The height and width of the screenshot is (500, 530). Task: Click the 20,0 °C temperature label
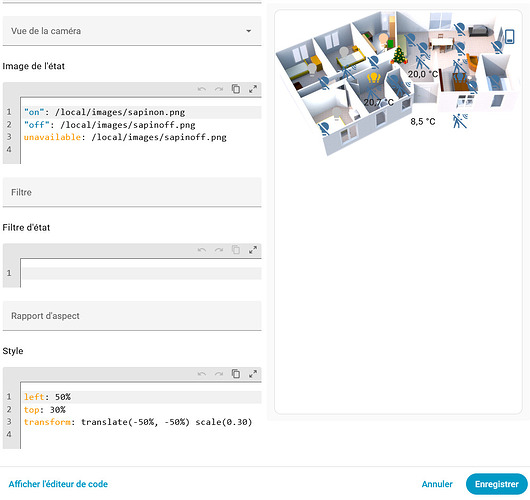tap(423, 74)
